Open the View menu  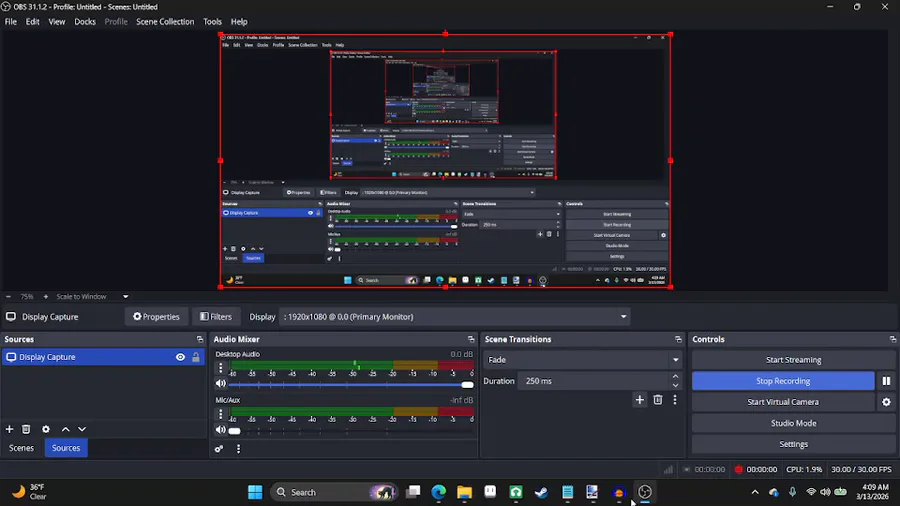(x=57, y=22)
